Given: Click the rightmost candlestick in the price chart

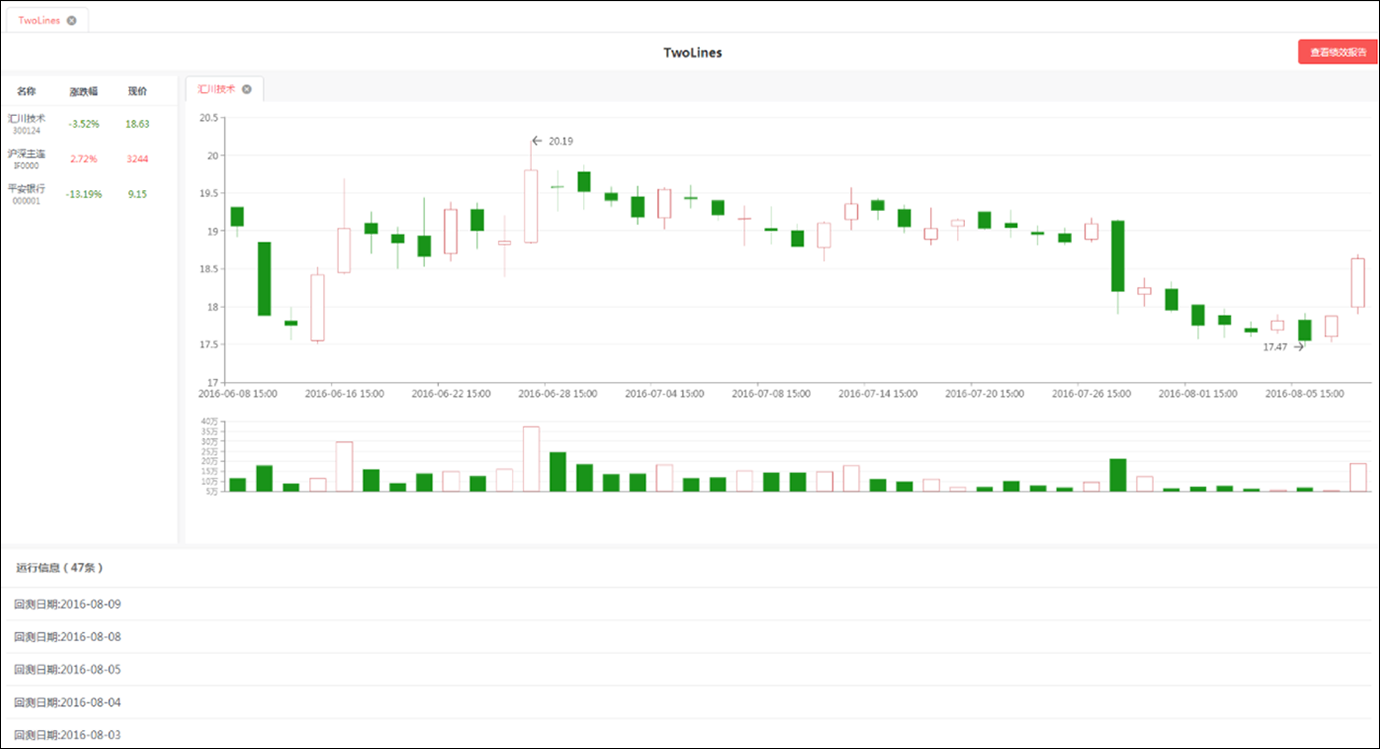Looking at the screenshot, I should (1357, 282).
